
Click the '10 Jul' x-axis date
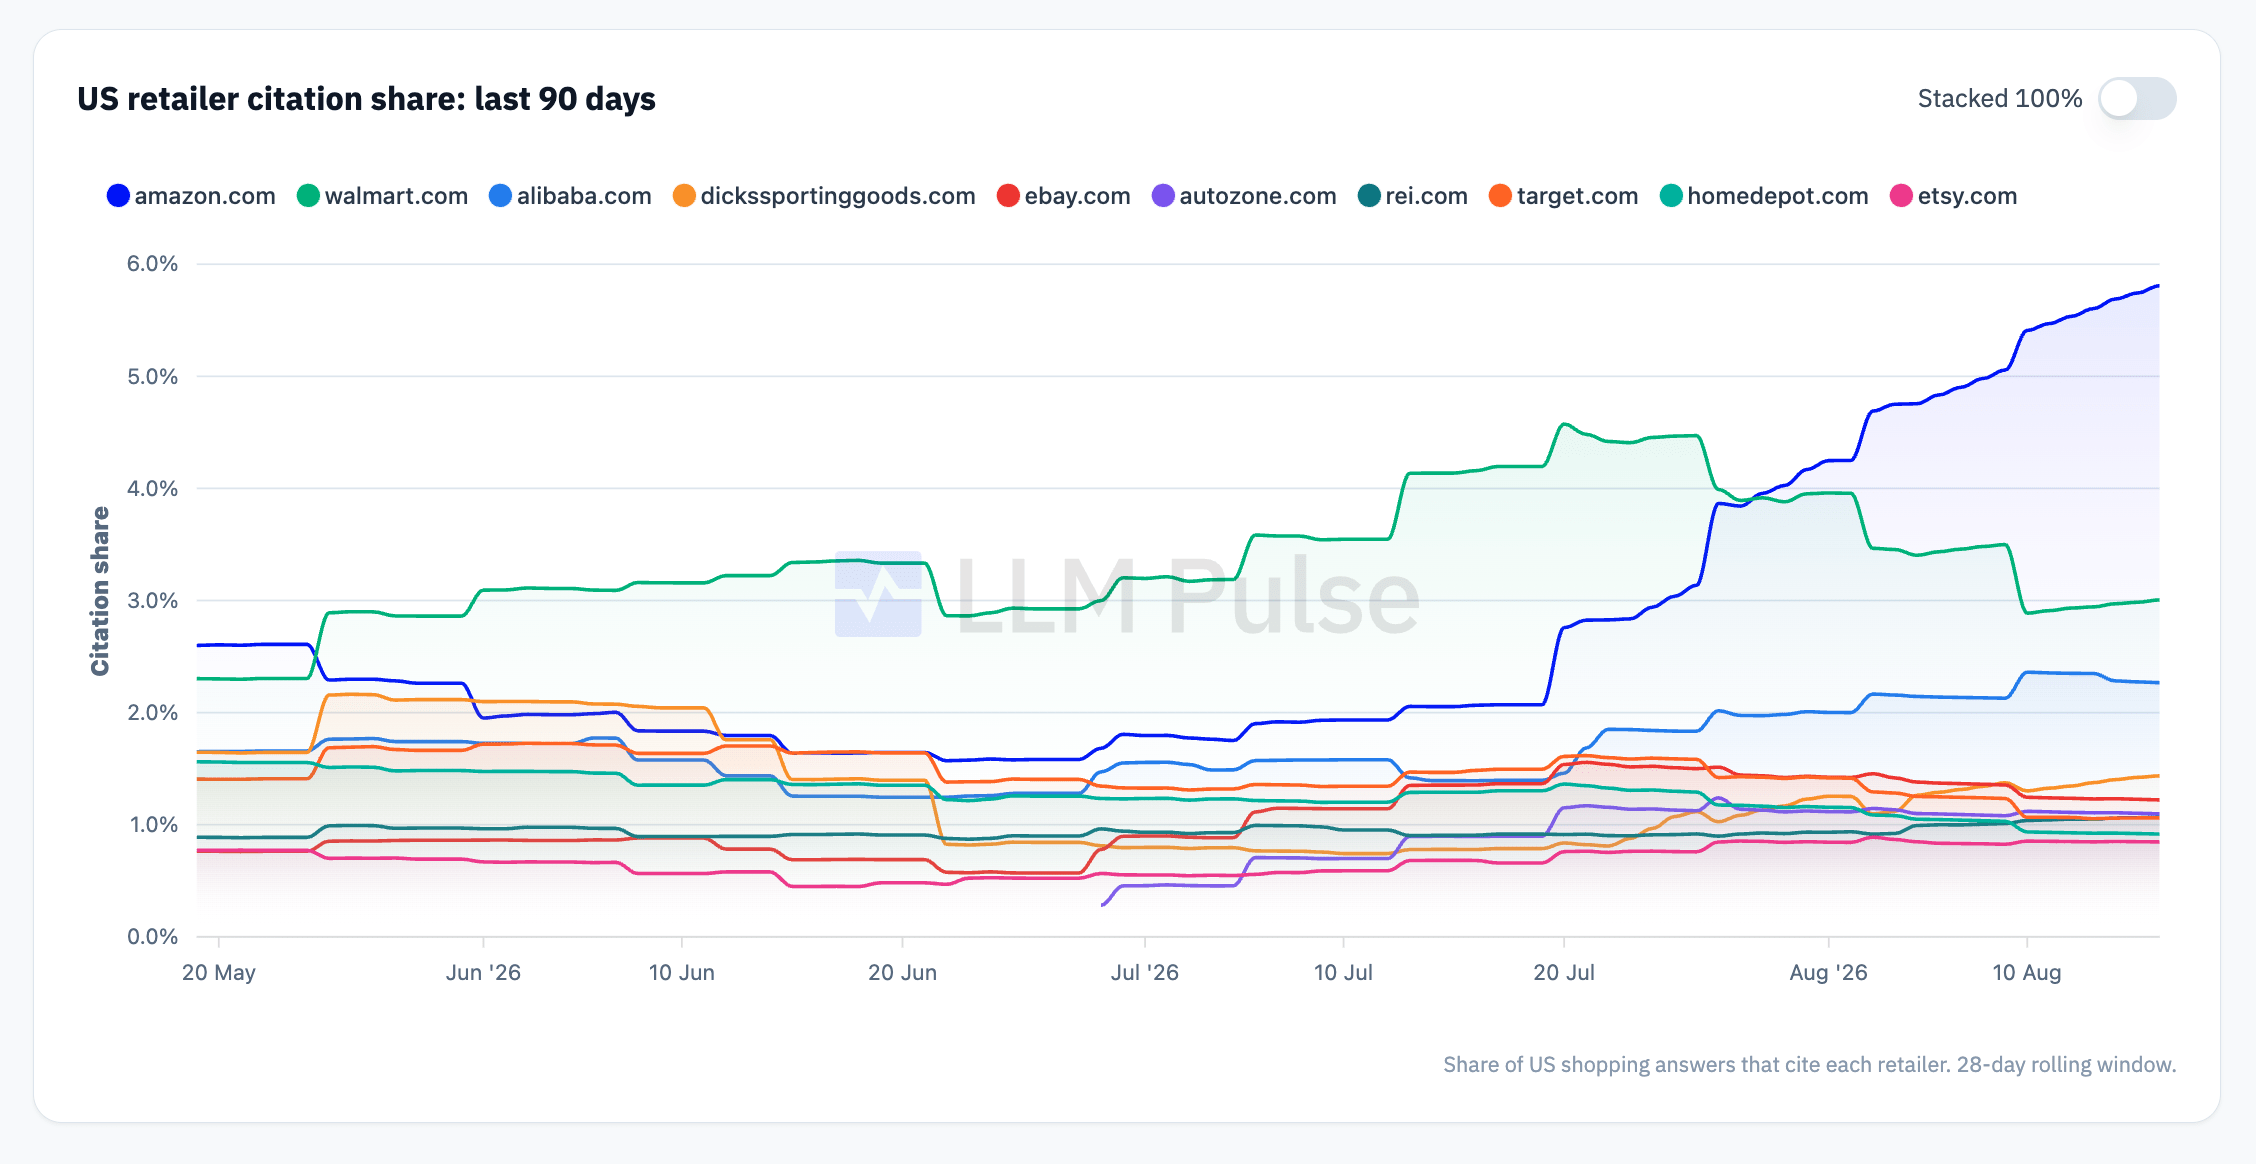pyautogui.click(x=1343, y=972)
